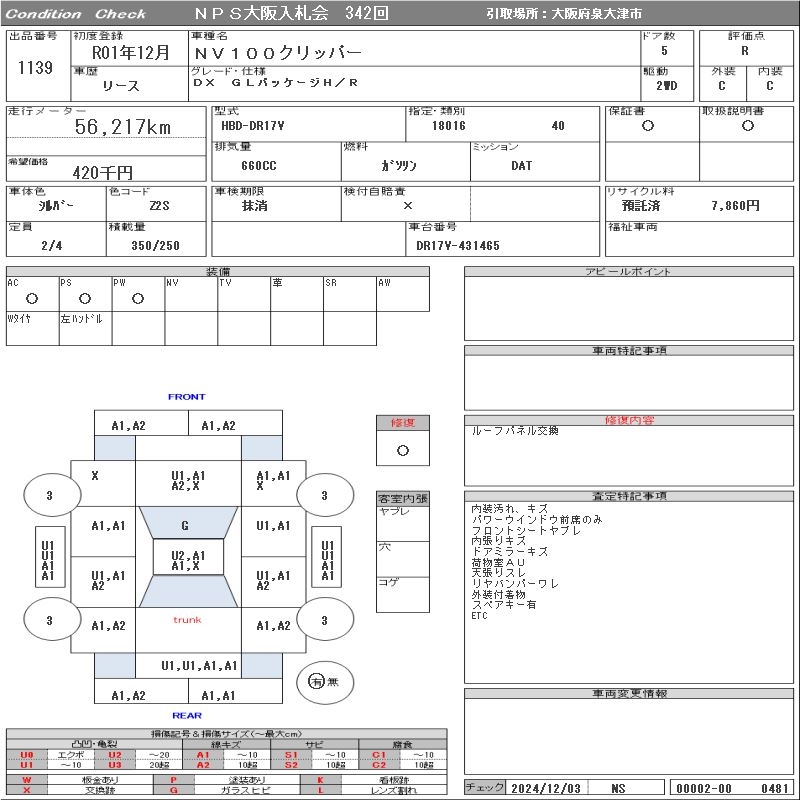The width and height of the screenshot is (800, 800).
Task: Click the trunk label in the car diagram
Action: (187, 620)
